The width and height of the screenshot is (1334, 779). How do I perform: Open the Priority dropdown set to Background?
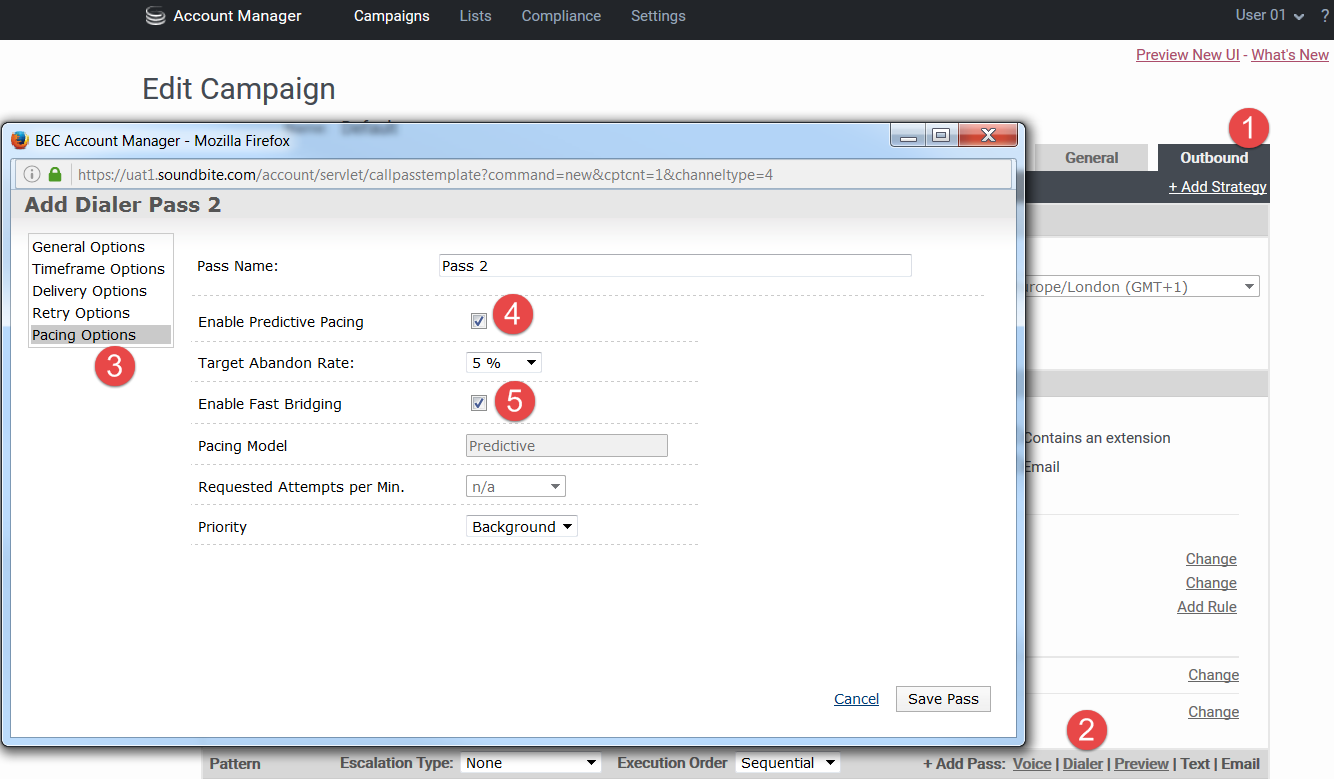click(521, 527)
